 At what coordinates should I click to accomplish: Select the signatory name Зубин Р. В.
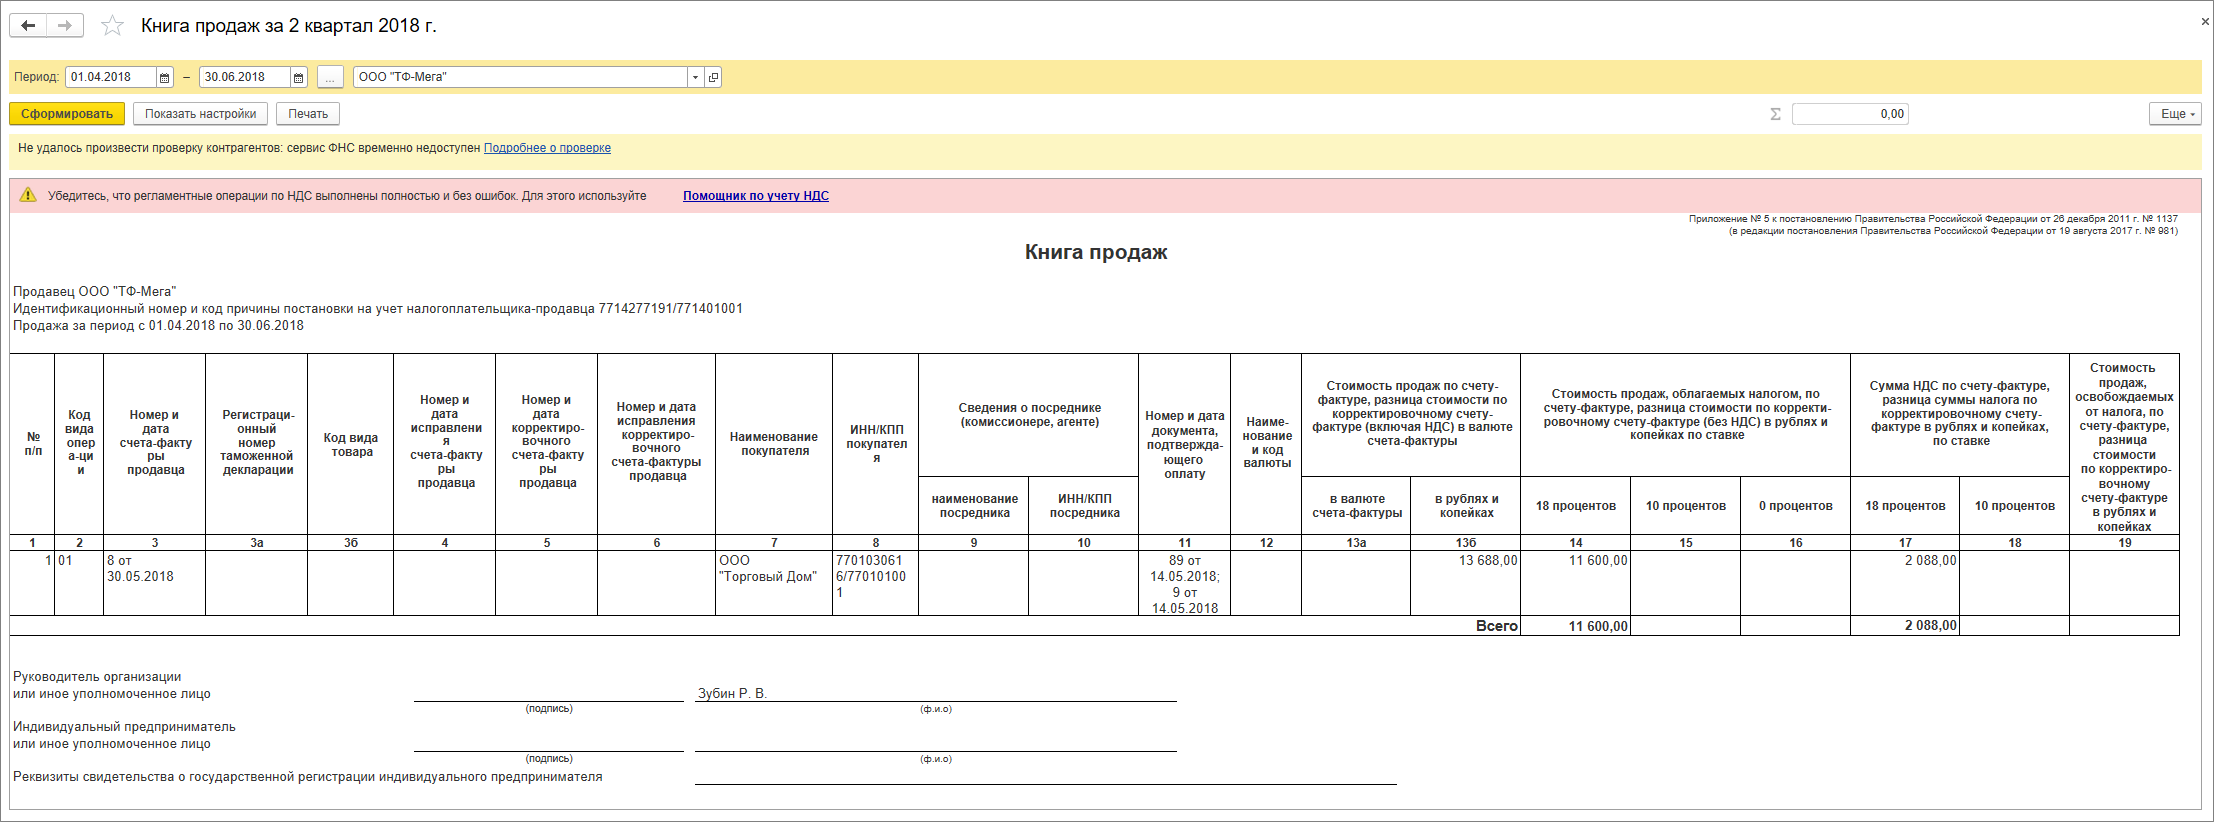click(x=732, y=693)
